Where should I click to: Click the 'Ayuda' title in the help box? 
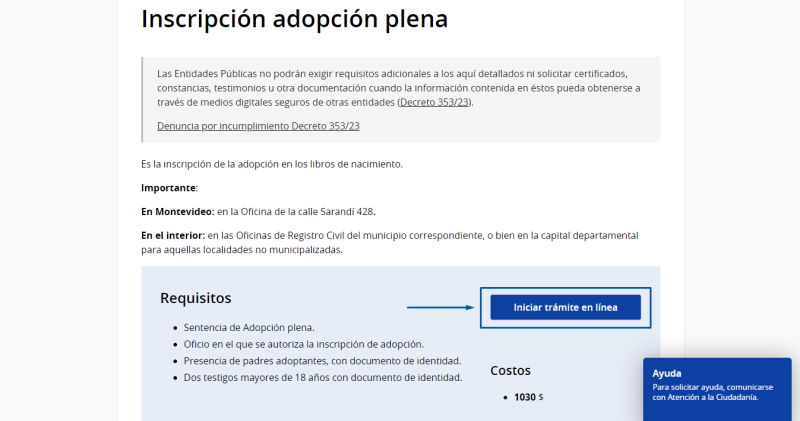click(x=666, y=372)
